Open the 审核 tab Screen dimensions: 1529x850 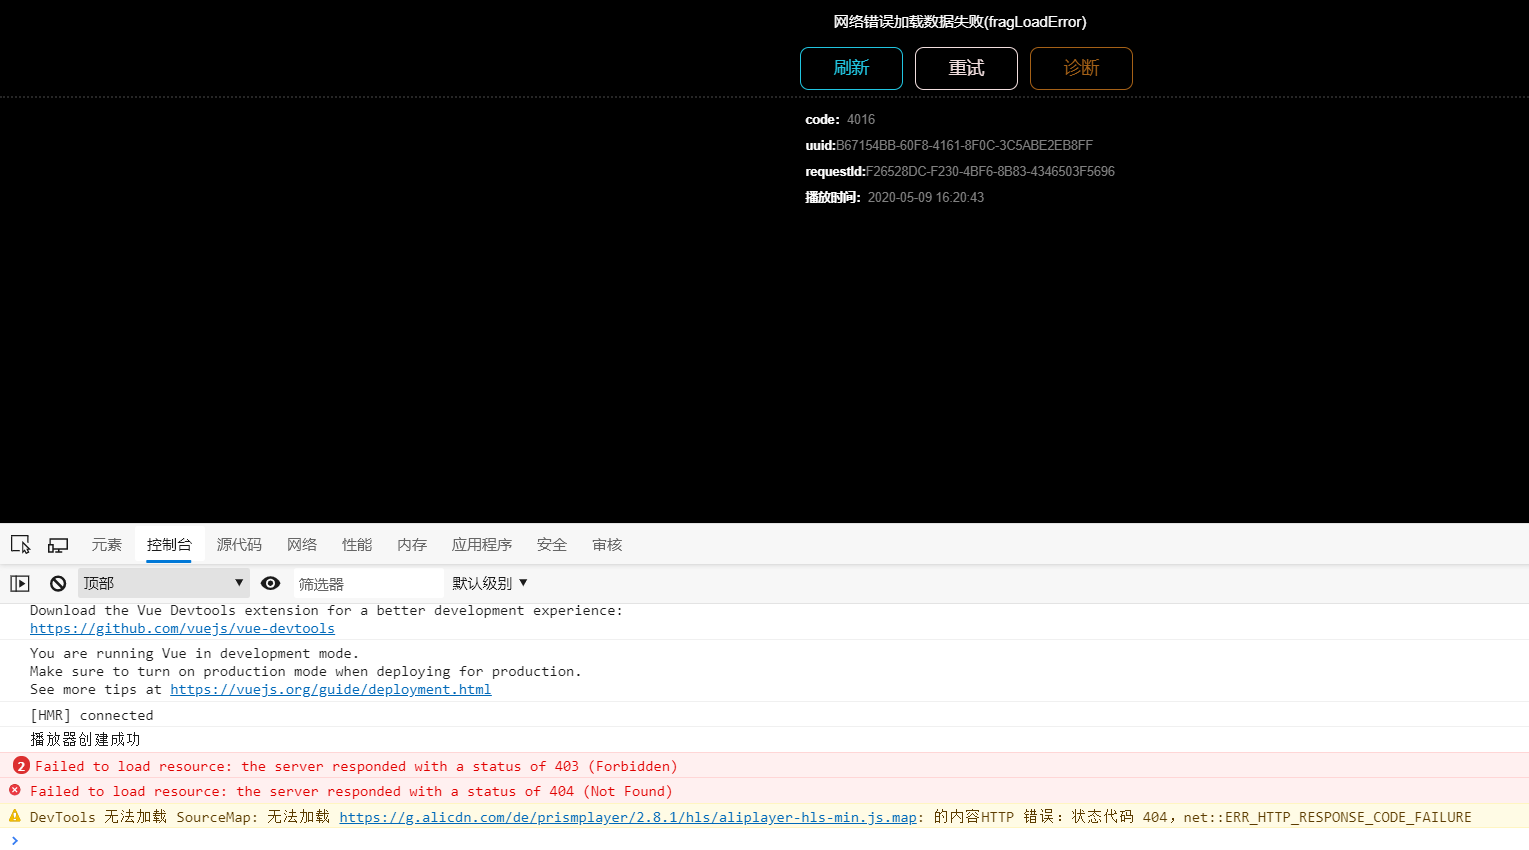pyautogui.click(x=606, y=545)
